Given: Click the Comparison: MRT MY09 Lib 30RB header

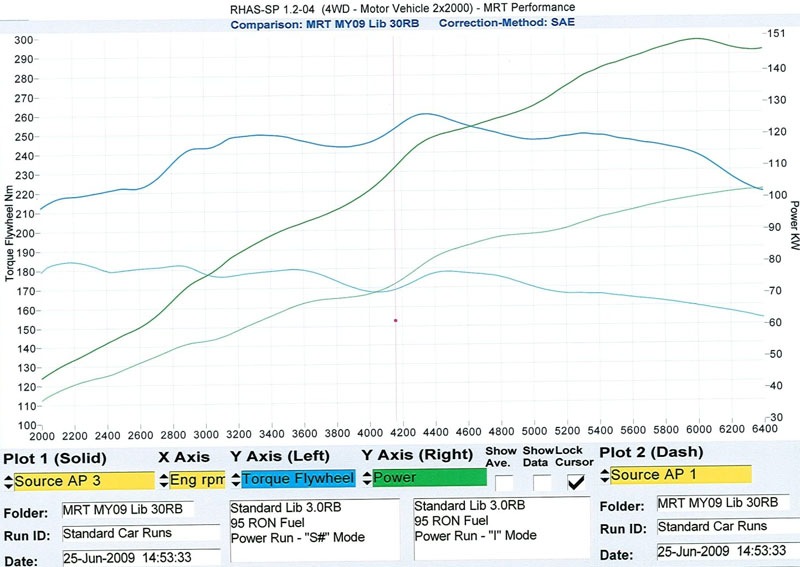Looking at the screenshot, I should (324, 24).
